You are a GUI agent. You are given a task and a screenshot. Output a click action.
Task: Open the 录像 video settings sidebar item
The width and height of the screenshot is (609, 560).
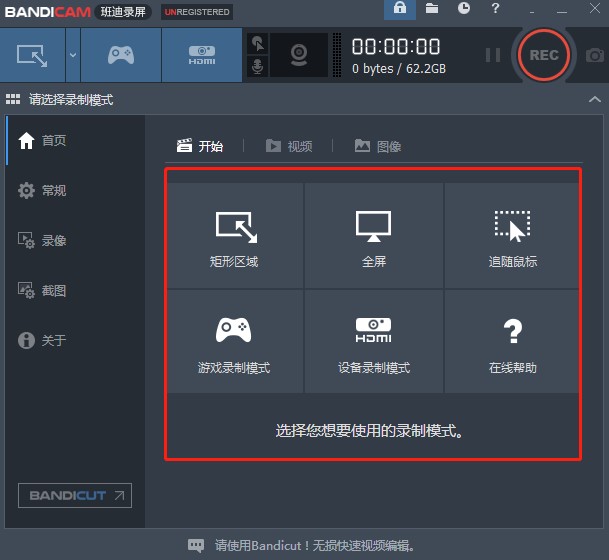tap(76, 240)
